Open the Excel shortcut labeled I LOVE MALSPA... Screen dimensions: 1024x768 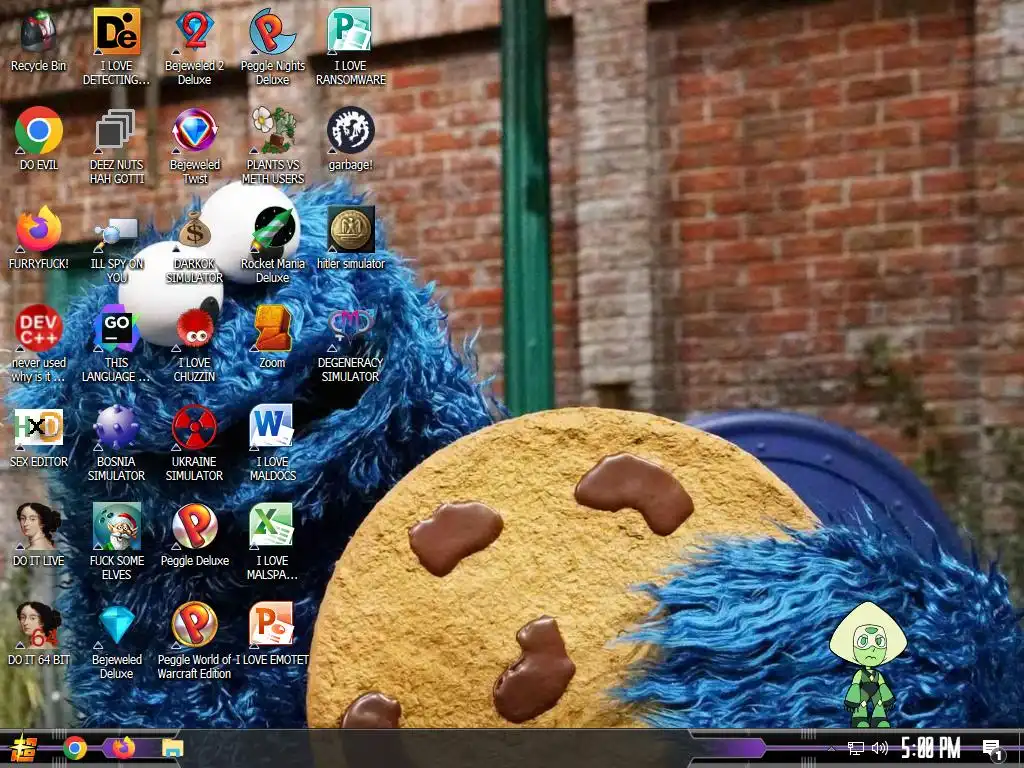pos(272,543)
